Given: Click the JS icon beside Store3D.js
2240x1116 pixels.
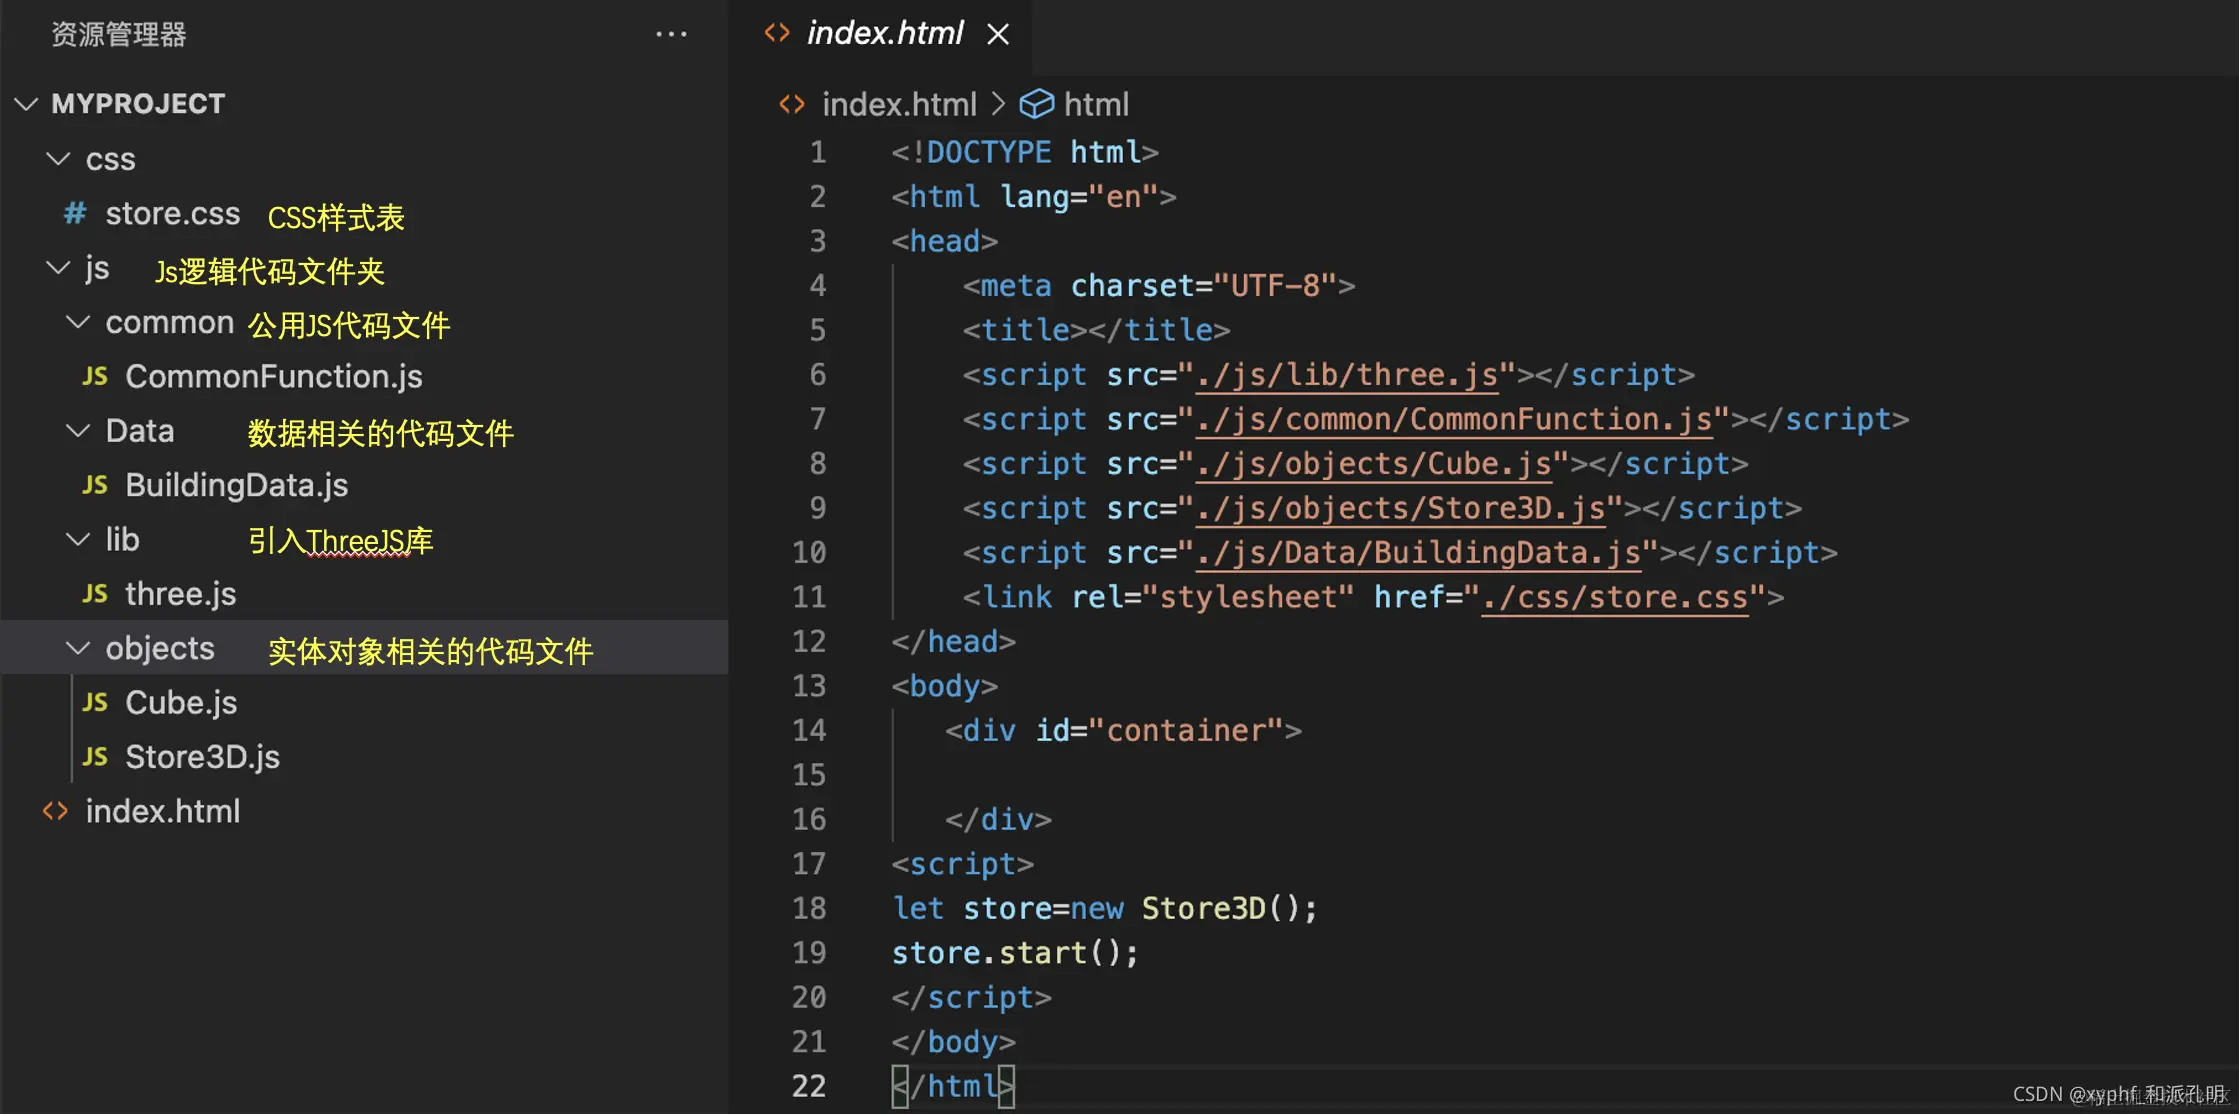Looking at the screenshot, I should (x=95, y=757).
